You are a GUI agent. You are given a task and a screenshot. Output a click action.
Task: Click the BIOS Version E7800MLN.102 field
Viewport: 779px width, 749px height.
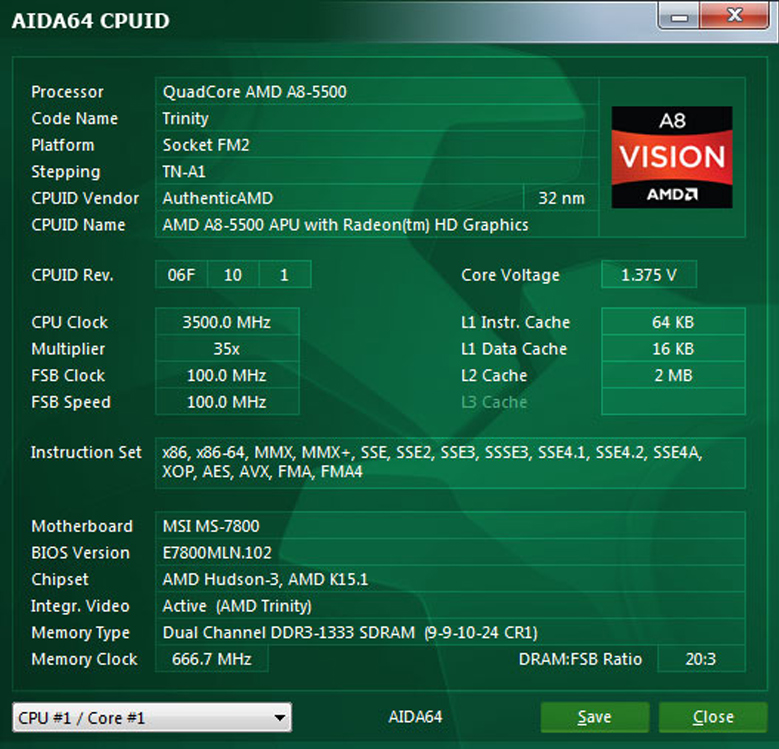click(450, 553)
